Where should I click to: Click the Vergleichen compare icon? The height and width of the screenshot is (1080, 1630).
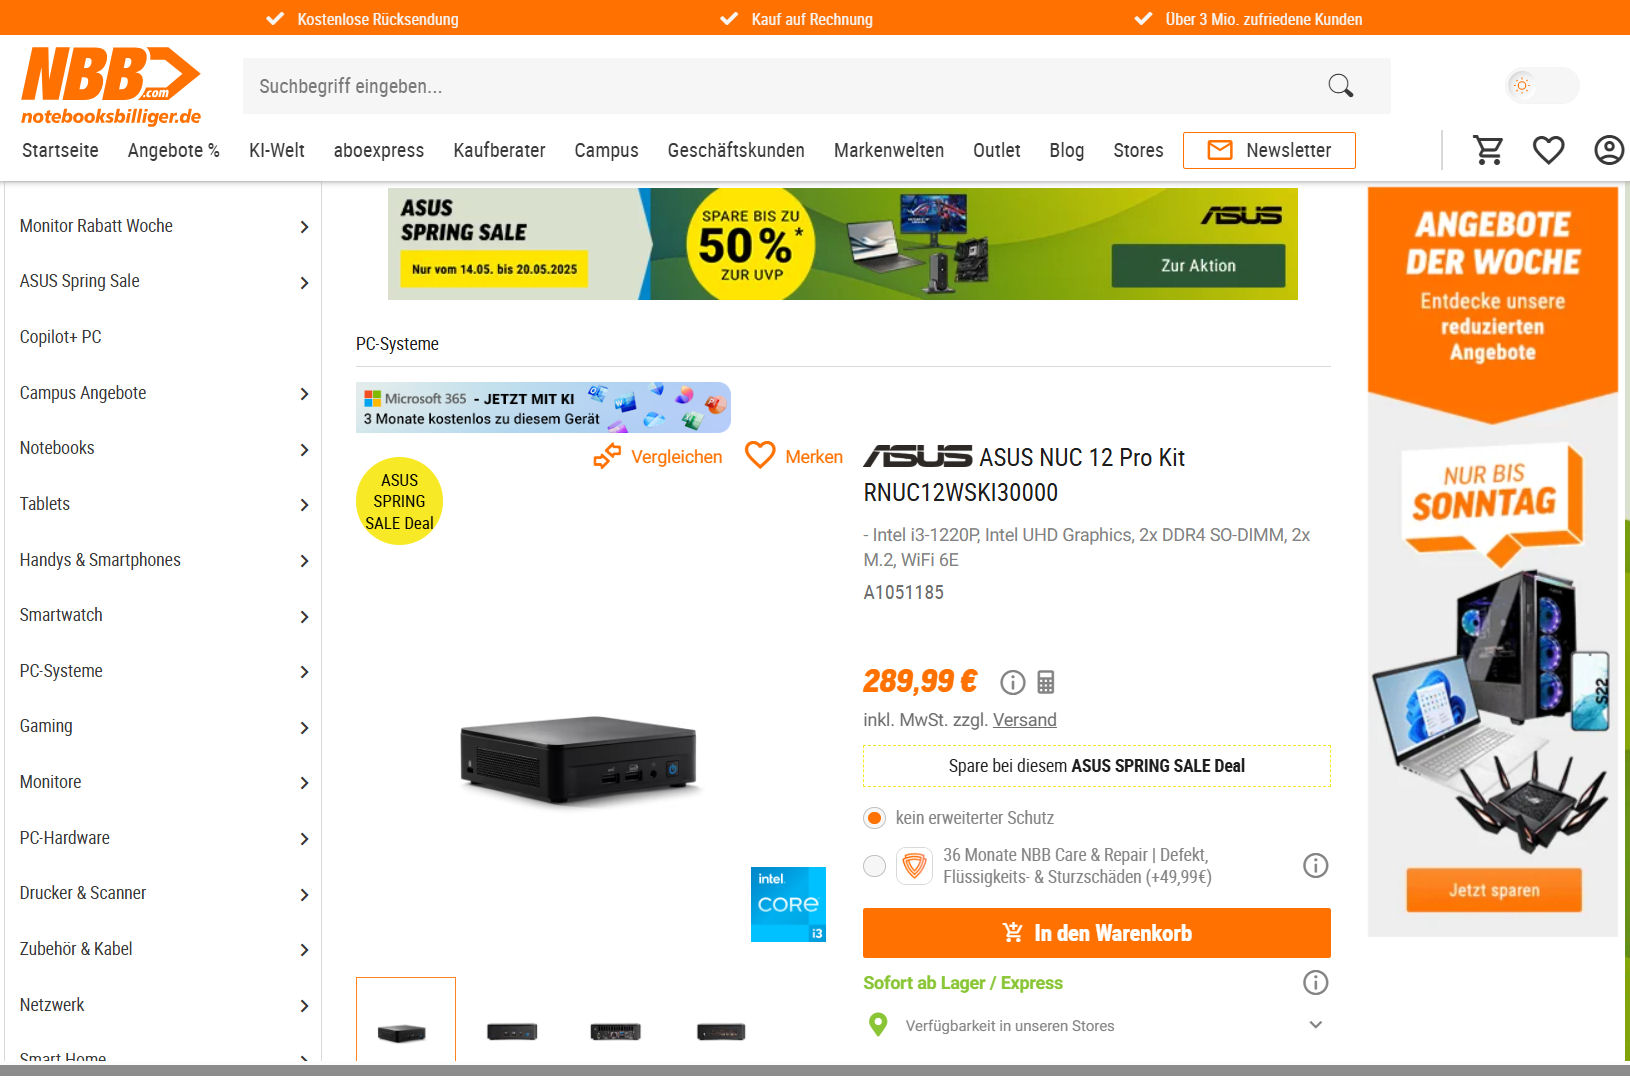coord(607,457)
